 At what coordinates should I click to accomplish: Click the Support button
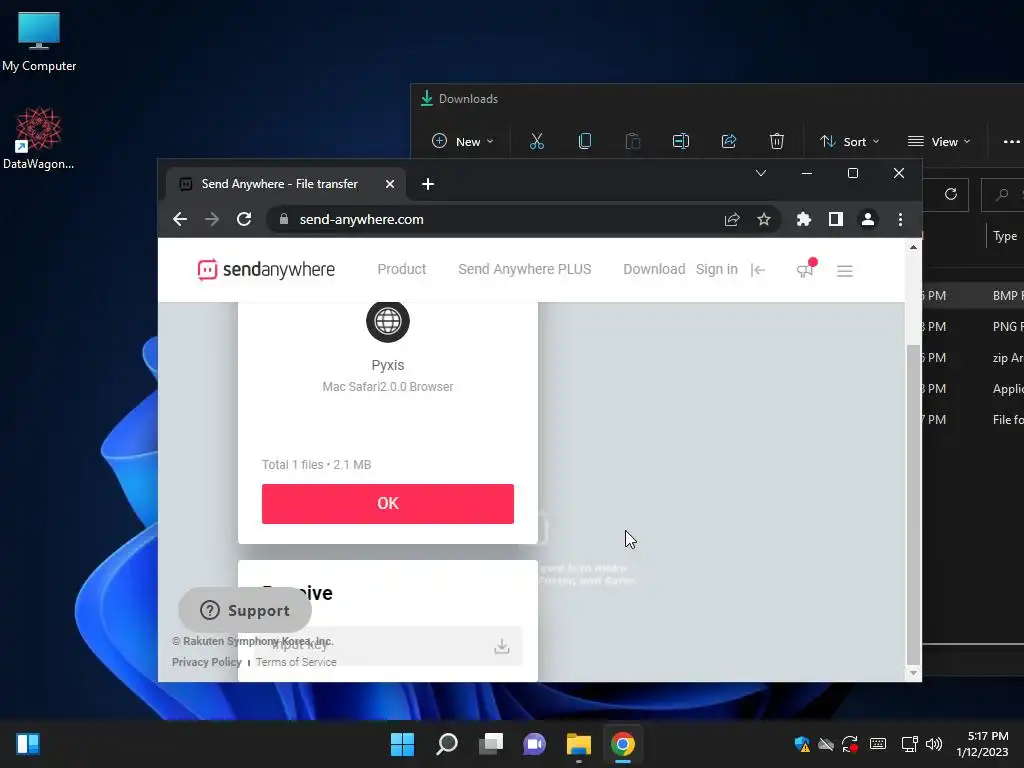245,610
